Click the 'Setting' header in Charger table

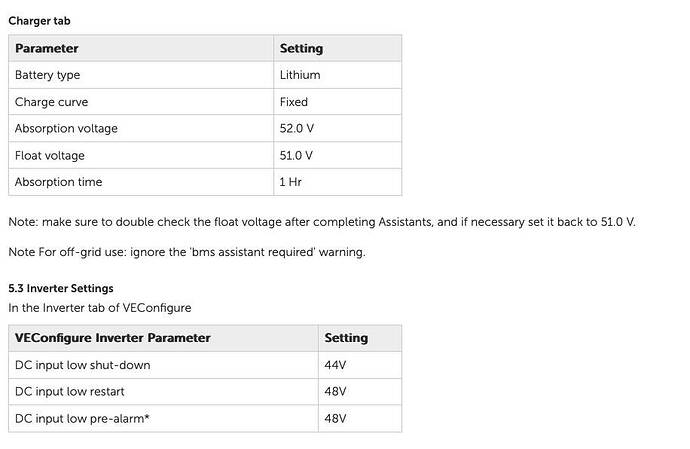[301, 48]
